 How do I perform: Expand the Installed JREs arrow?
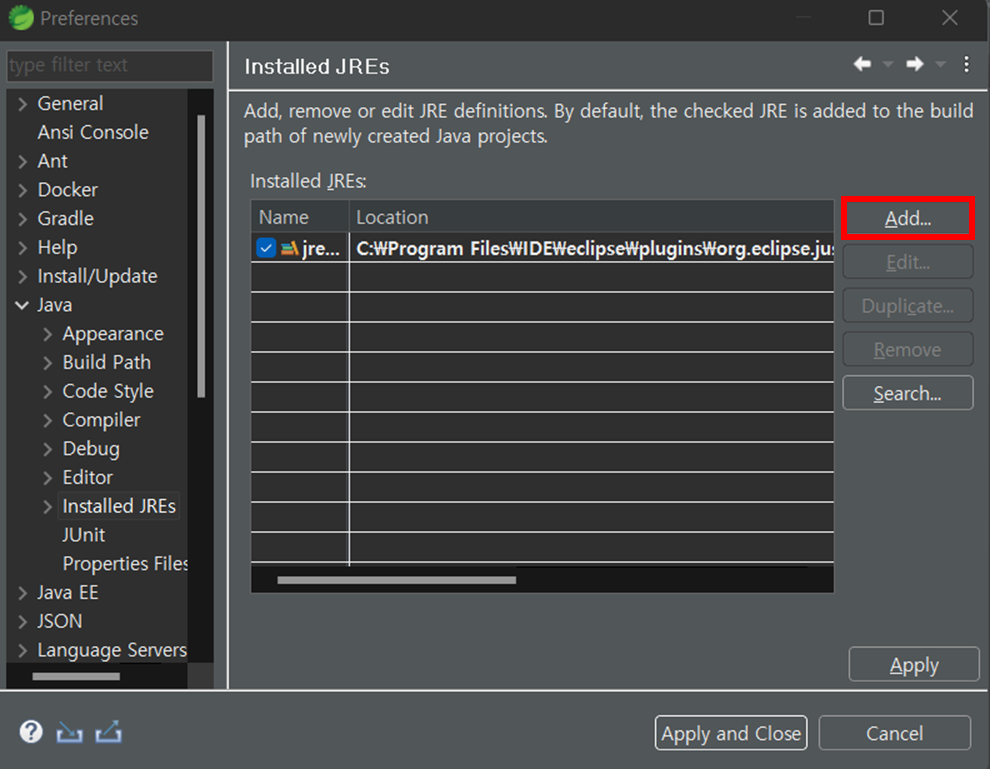click(47, 506)
